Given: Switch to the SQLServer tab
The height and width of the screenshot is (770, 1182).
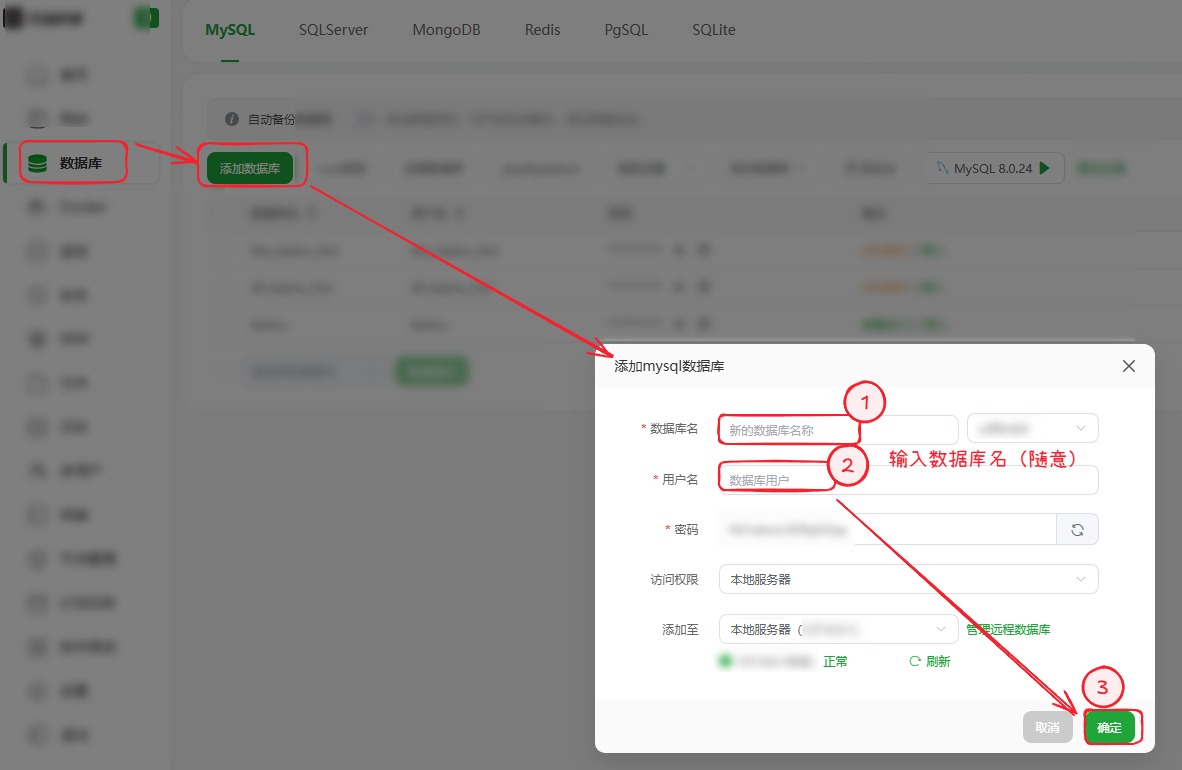Looking at the screenshot, I should pos(333,30).
